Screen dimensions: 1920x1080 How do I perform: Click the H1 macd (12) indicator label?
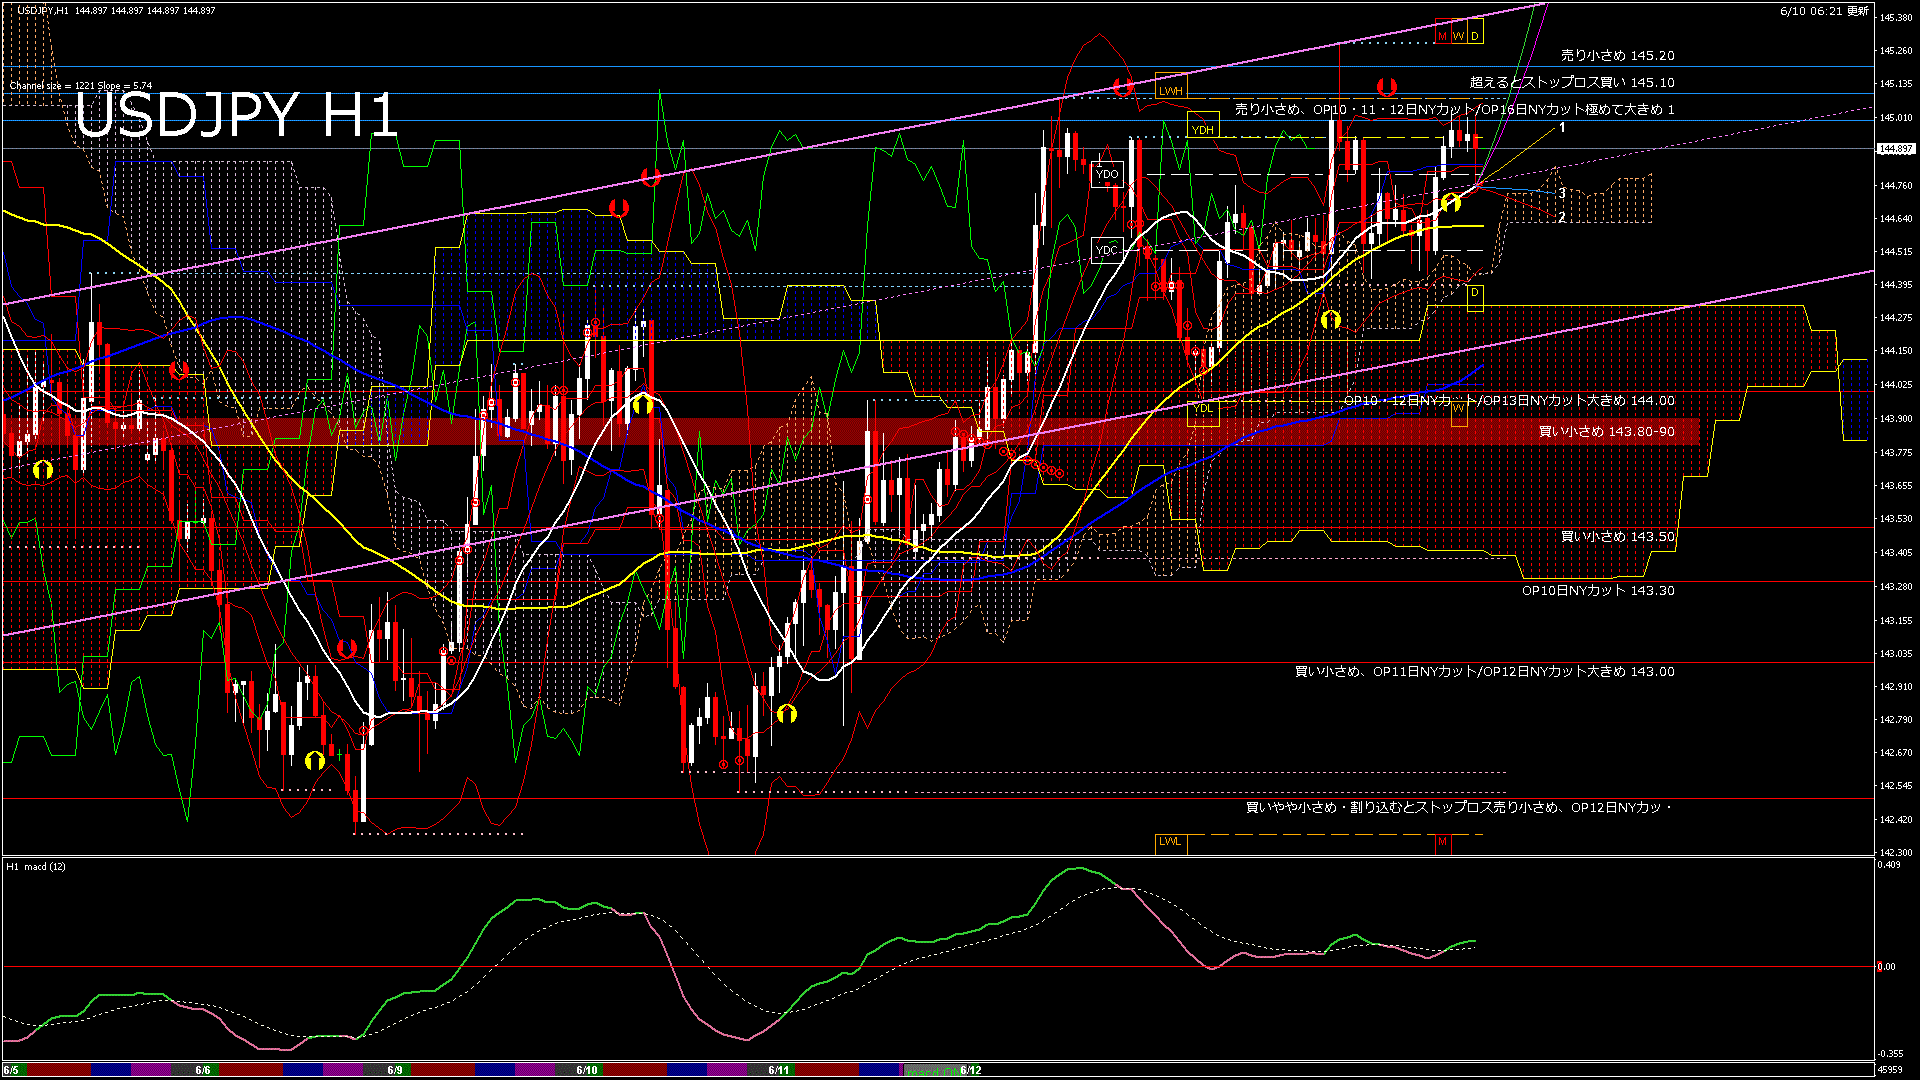[36, 866]
